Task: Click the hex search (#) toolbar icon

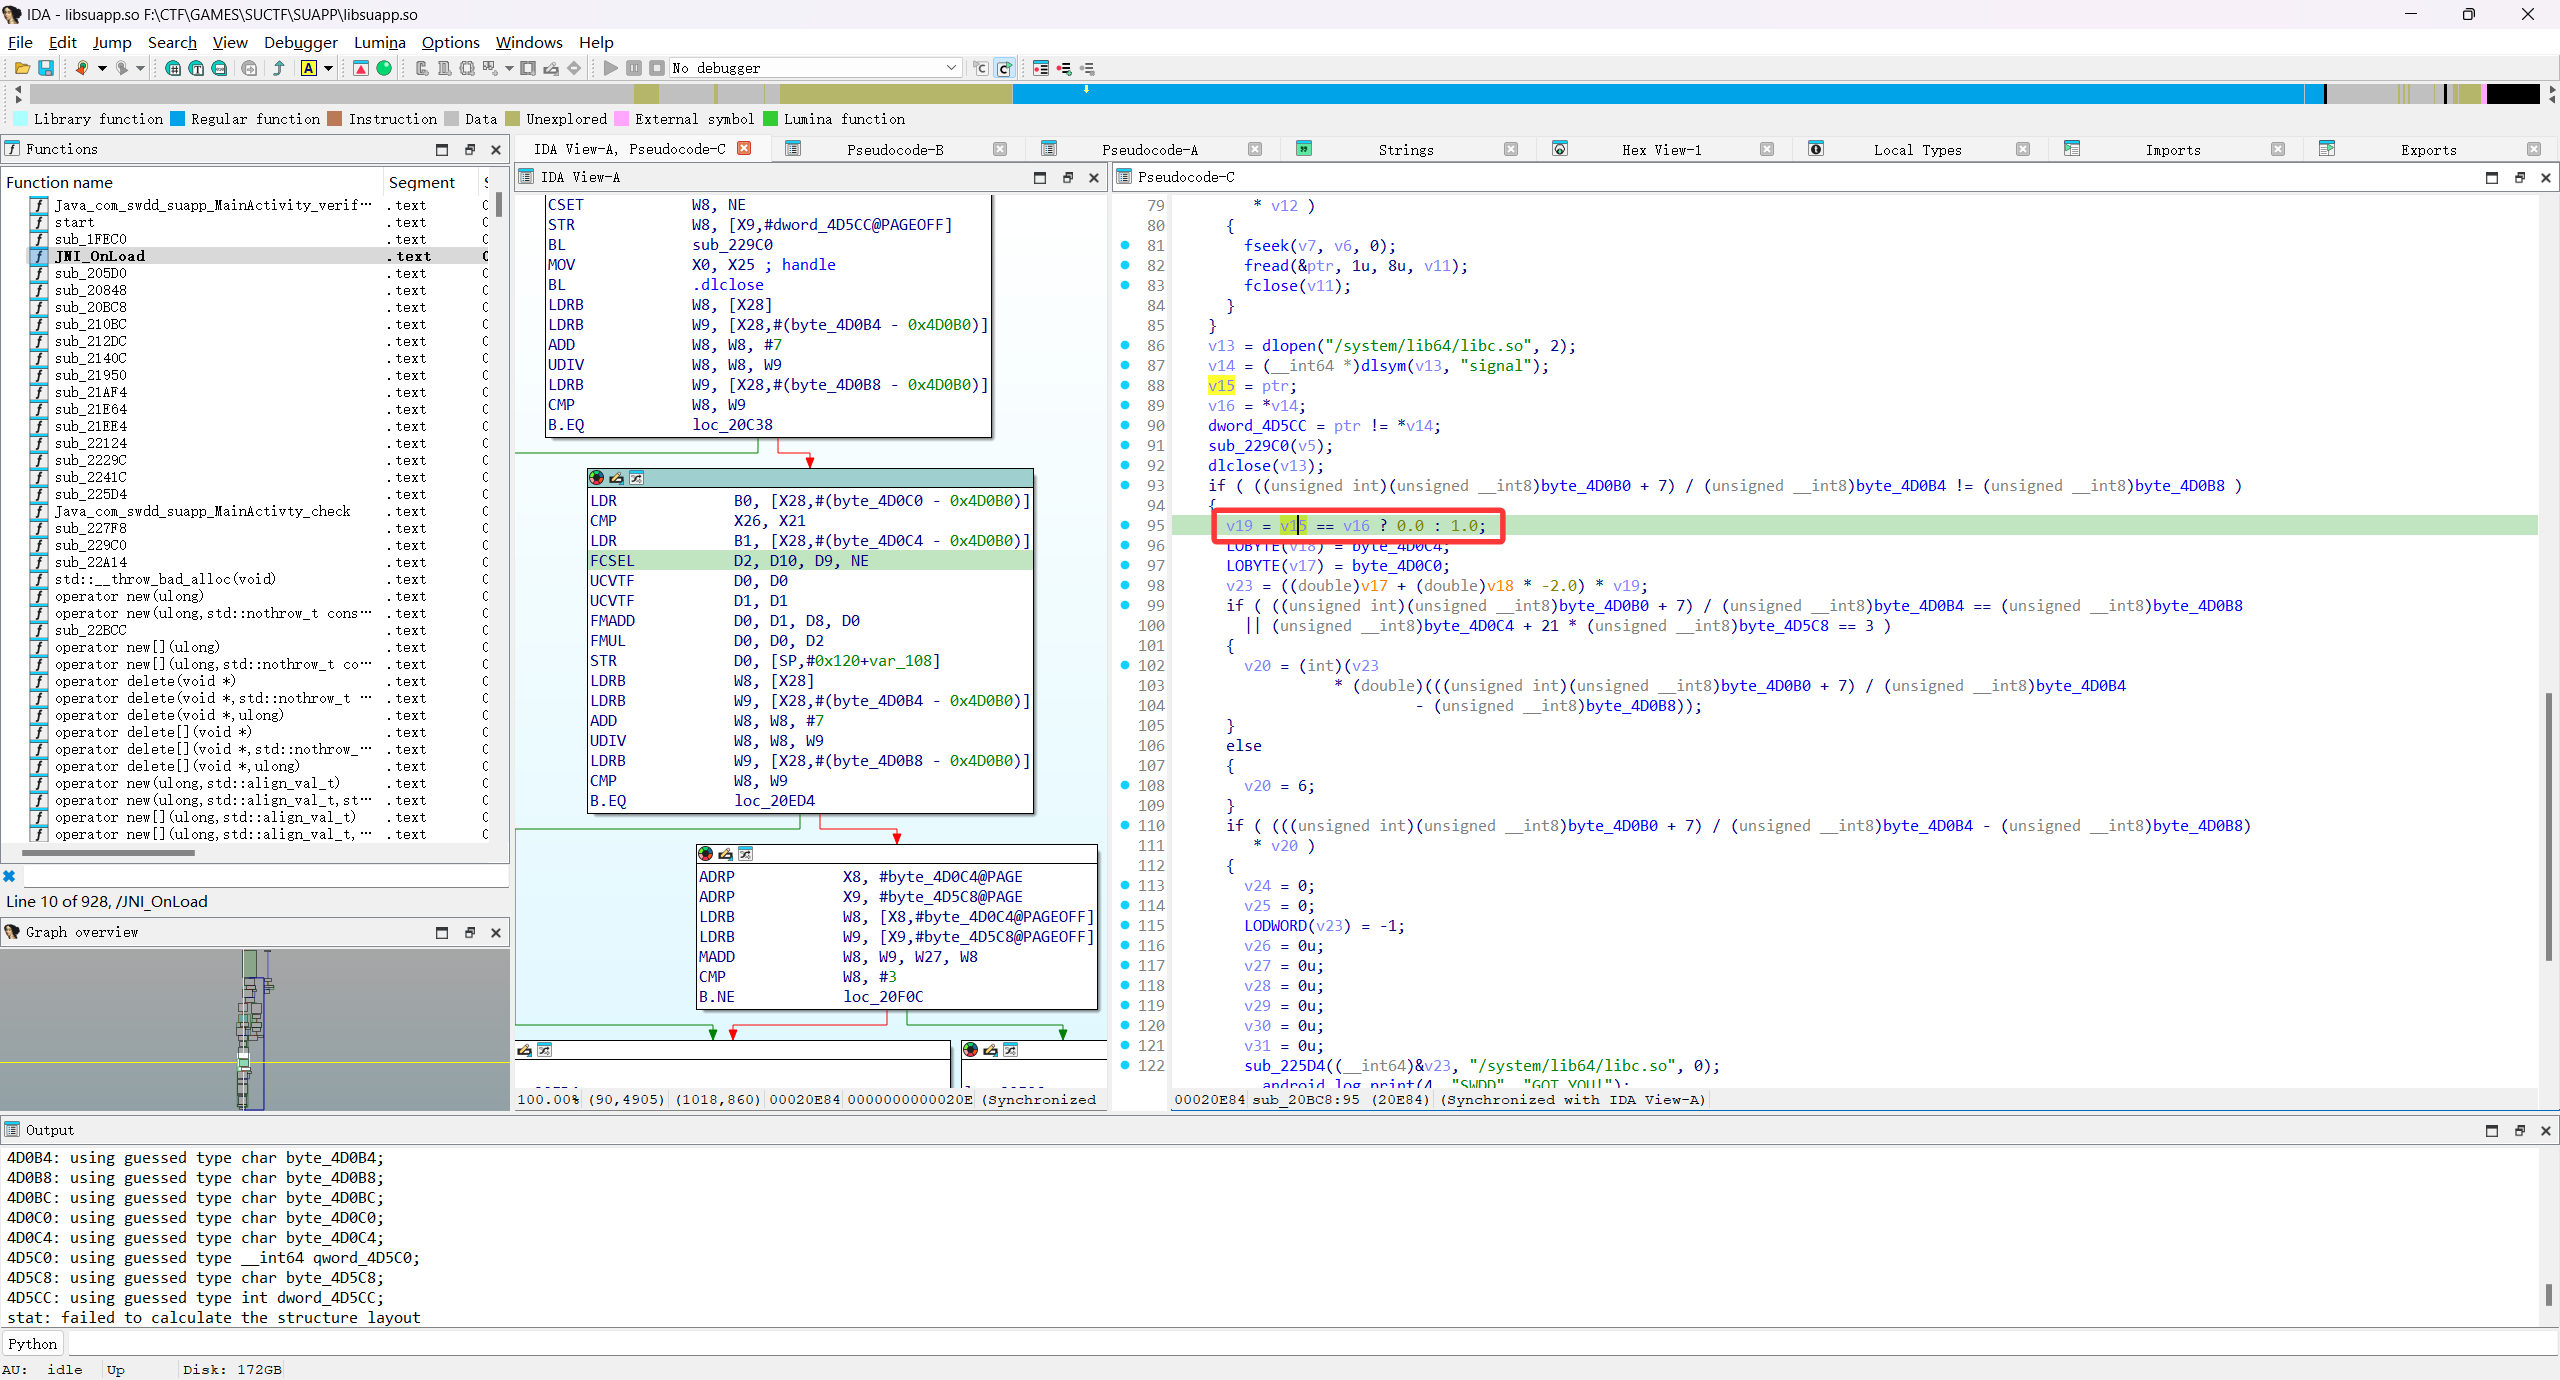Action: [x=173, y=68]
